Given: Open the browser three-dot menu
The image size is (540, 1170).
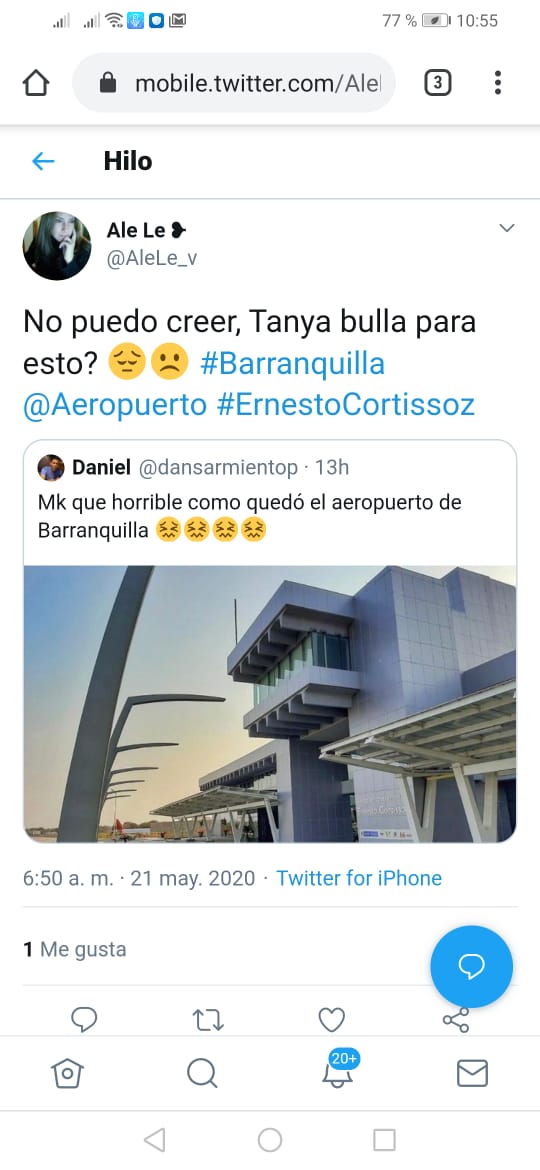Looking at the screenshot, I should [497, 83].
